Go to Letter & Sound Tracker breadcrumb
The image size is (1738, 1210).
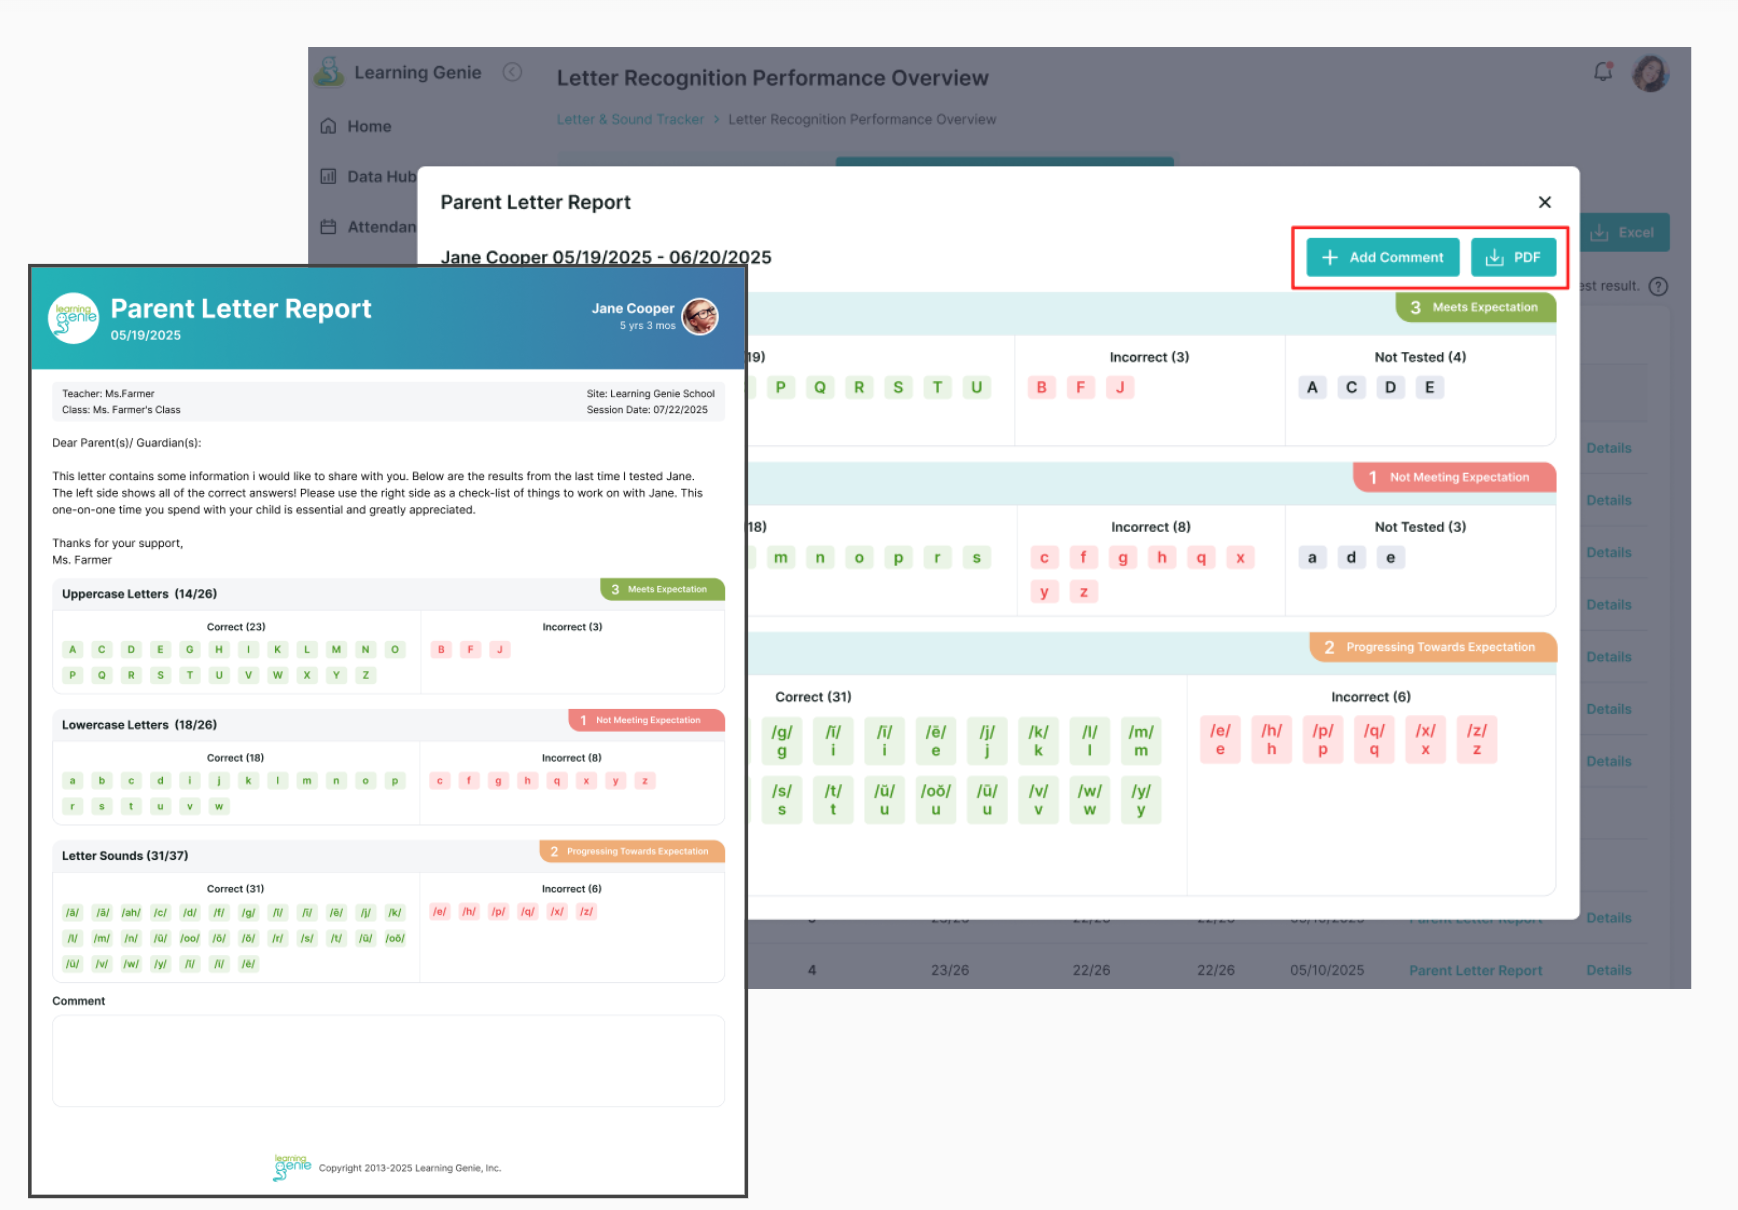click(x=630, y=119)
